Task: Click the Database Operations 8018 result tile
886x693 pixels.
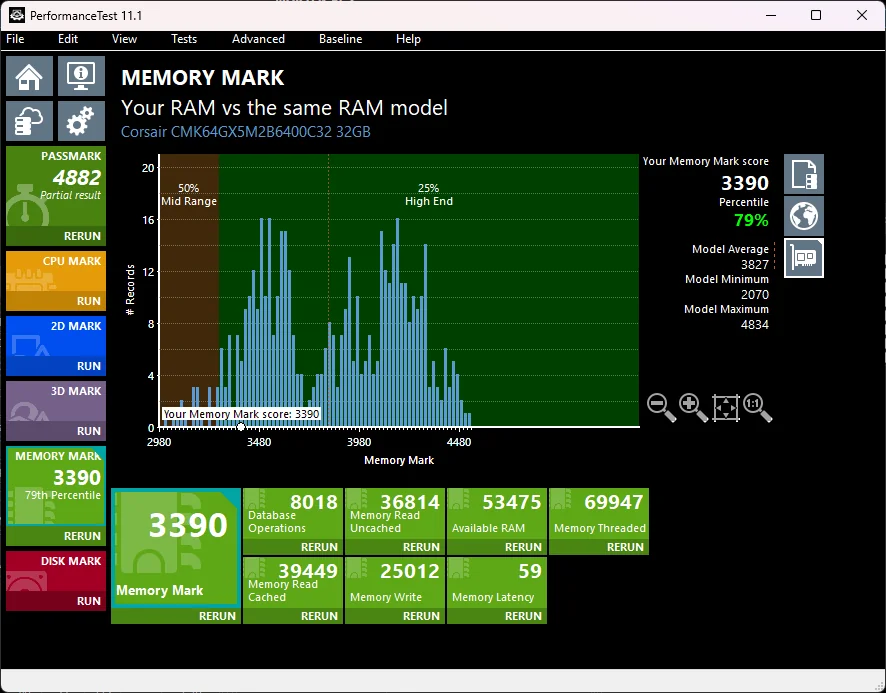Action: point(293,514)
